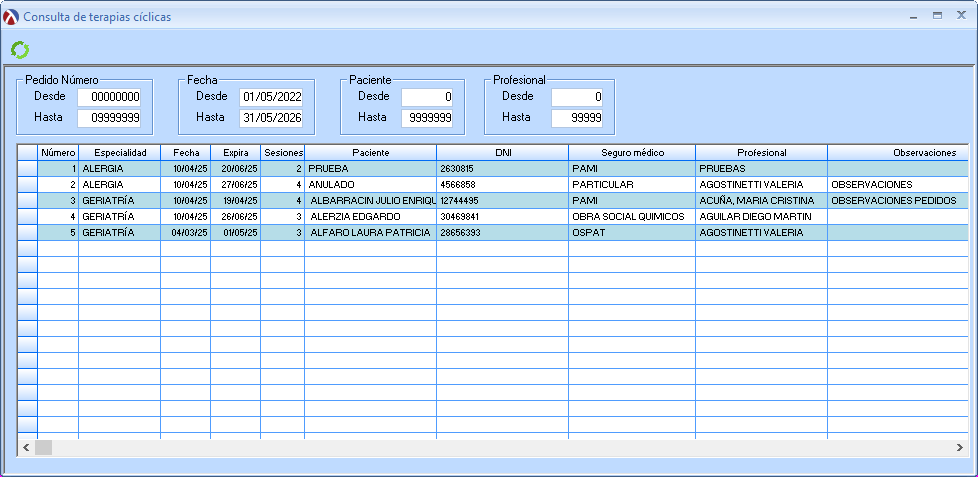
Task: Edit Paciente Hasta field 9999999
Action: coord(427,118)
